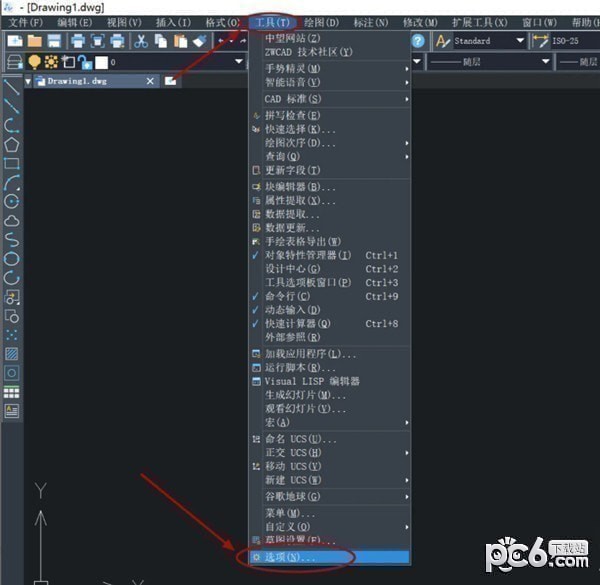
Task: Click the Cut scissors icon
Action: (x=141, y=41)
